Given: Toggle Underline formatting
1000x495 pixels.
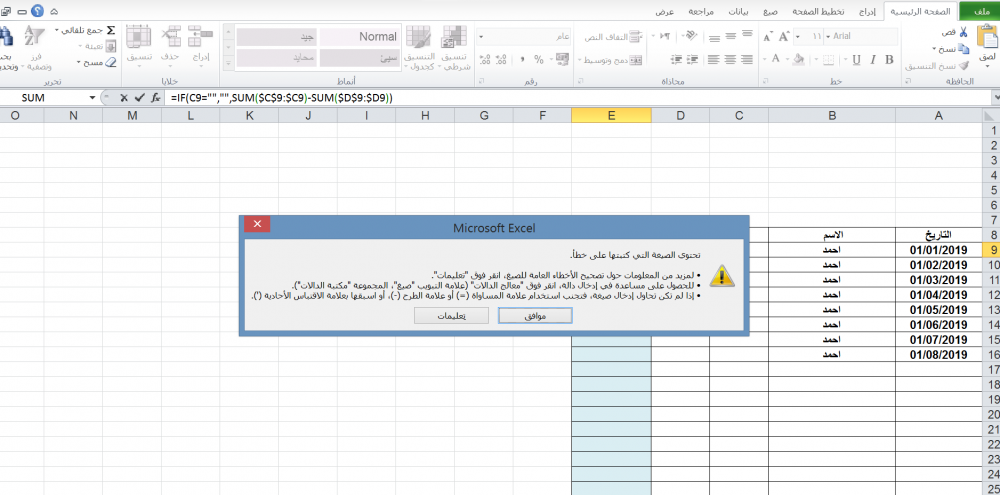Looking at the screenshot, I should (857, 59).
